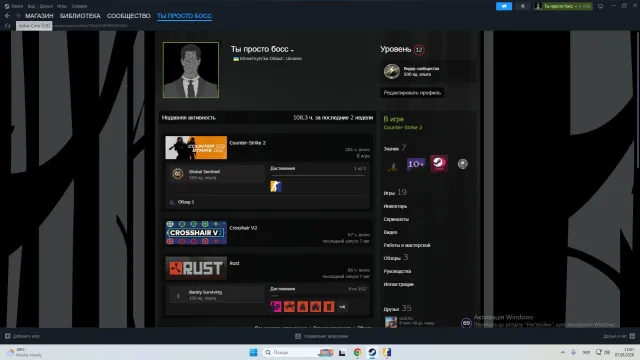The height and width of the screenshot is (360, 640).
Task: Click the gray round coin badge
Action: 462,164
